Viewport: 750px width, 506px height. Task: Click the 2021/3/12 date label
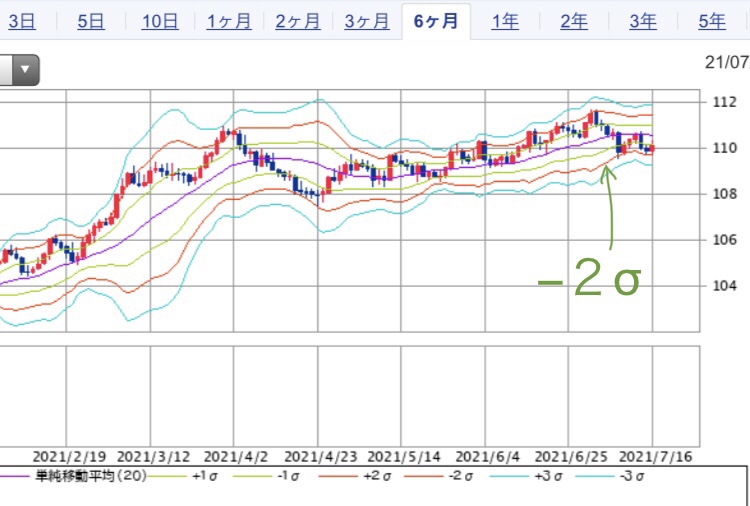(153, 457)
